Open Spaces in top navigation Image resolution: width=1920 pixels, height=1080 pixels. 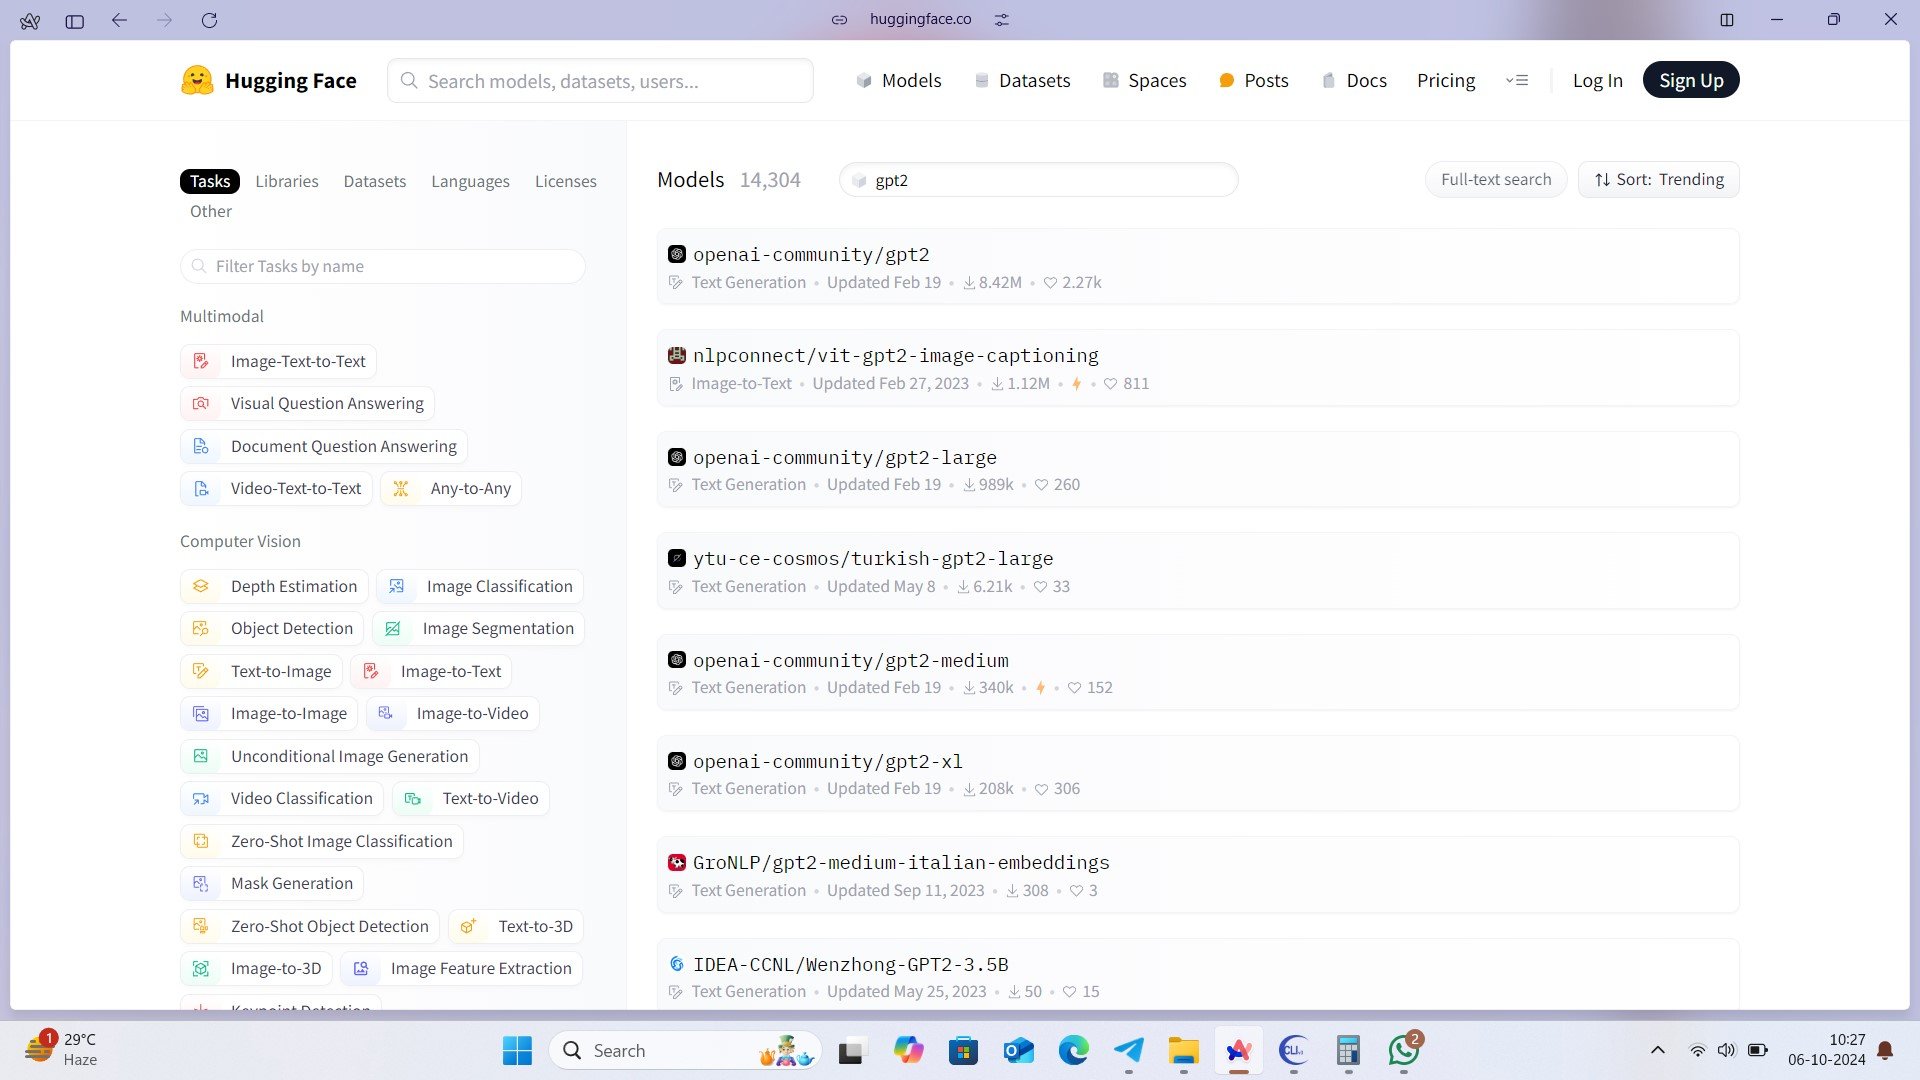[1144, 80]
